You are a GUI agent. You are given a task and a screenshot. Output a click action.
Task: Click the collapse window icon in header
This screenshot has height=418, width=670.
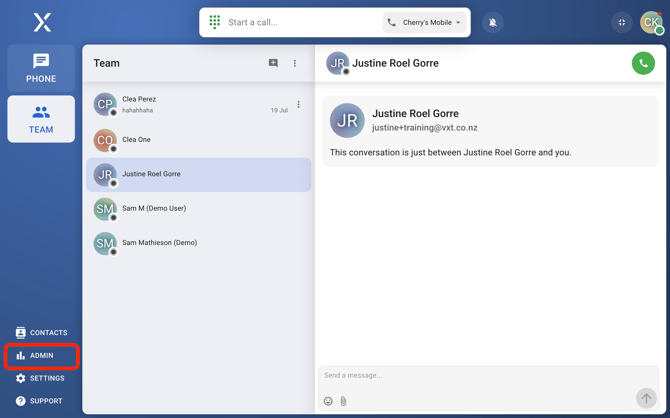pyautogui.click(x=621, y=22)
